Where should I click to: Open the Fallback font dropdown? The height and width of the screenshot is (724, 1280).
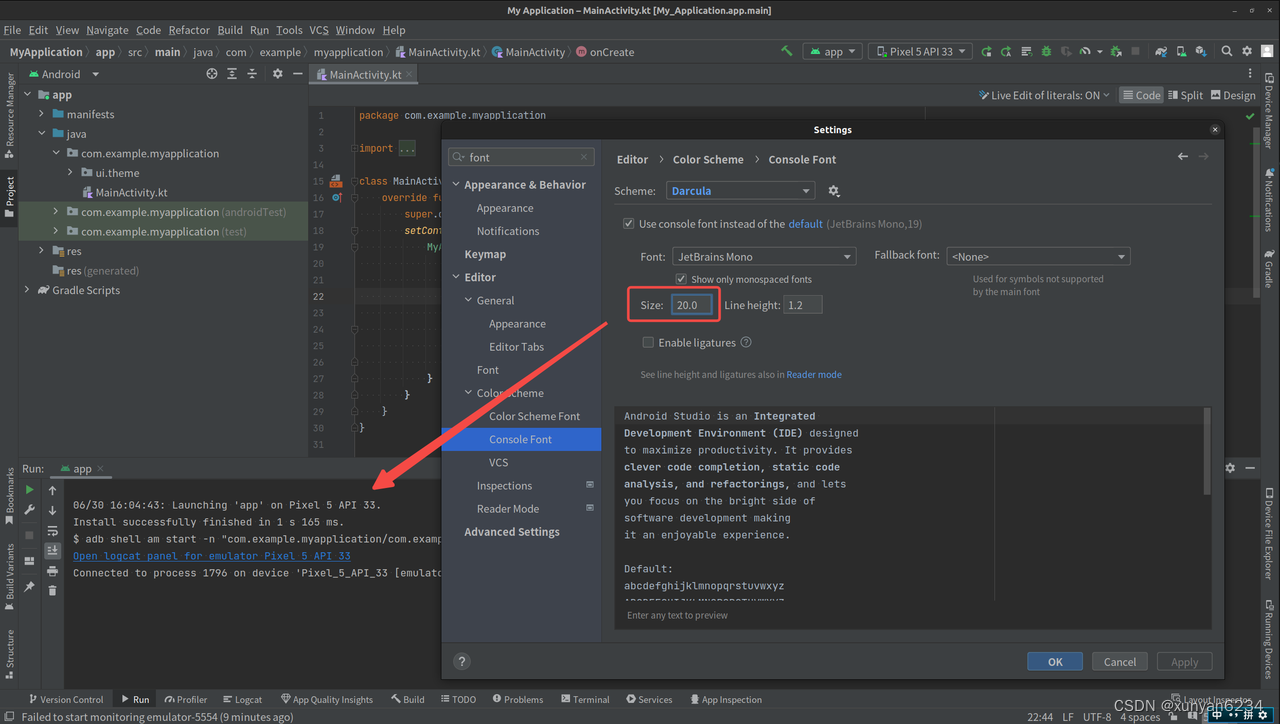pyautogui.click(x=1038, y=256)
